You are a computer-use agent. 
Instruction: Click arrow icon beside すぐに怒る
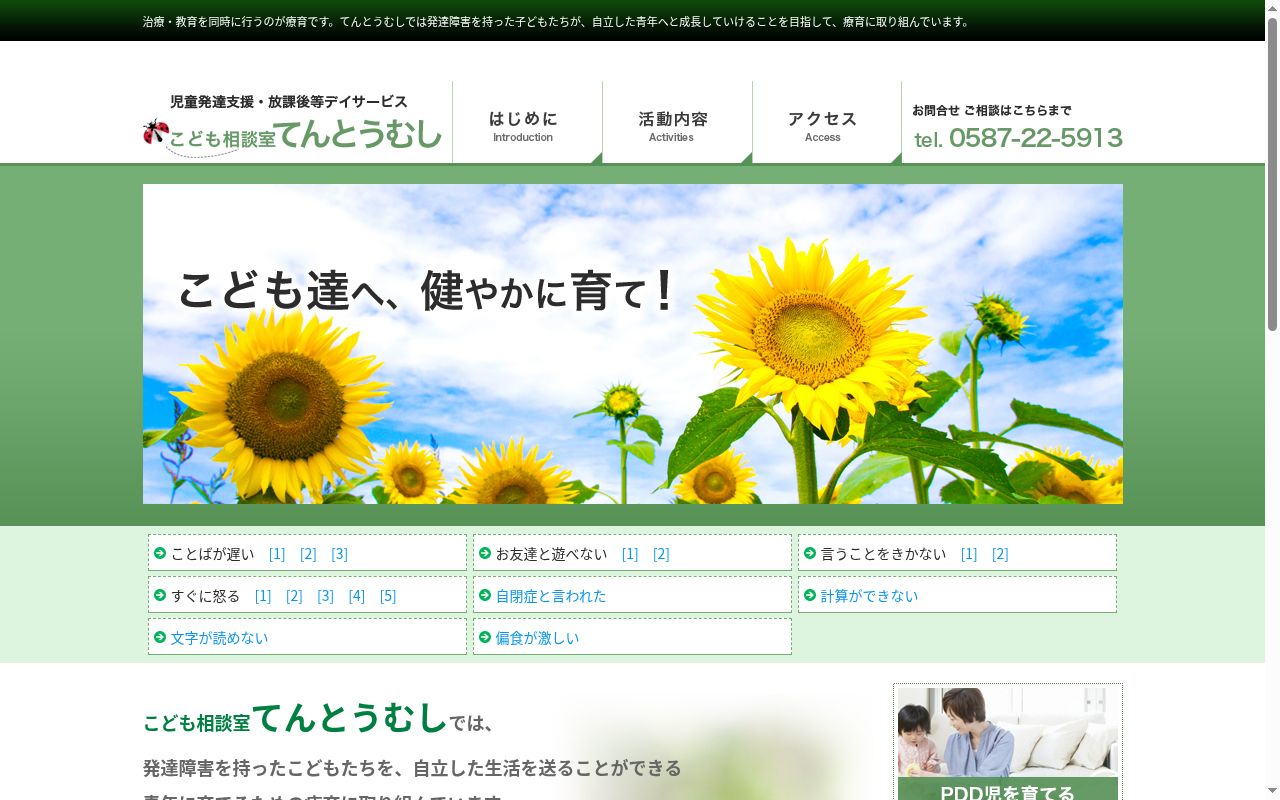[x=160, y=595]
